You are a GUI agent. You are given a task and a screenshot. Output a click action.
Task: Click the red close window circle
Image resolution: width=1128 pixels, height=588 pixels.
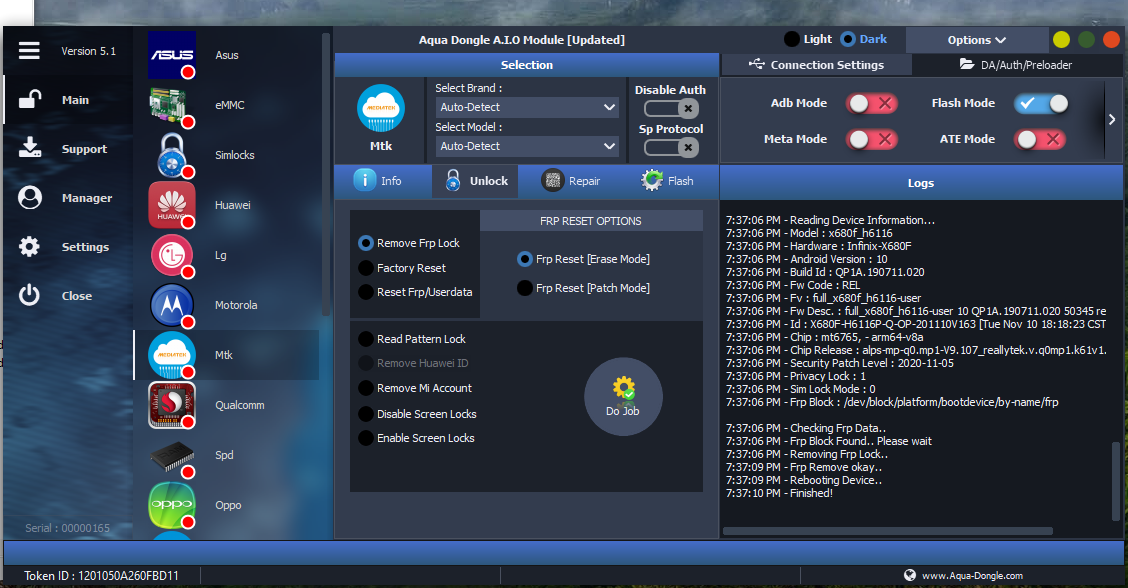pyautogui.click(x=1111, y=40)
